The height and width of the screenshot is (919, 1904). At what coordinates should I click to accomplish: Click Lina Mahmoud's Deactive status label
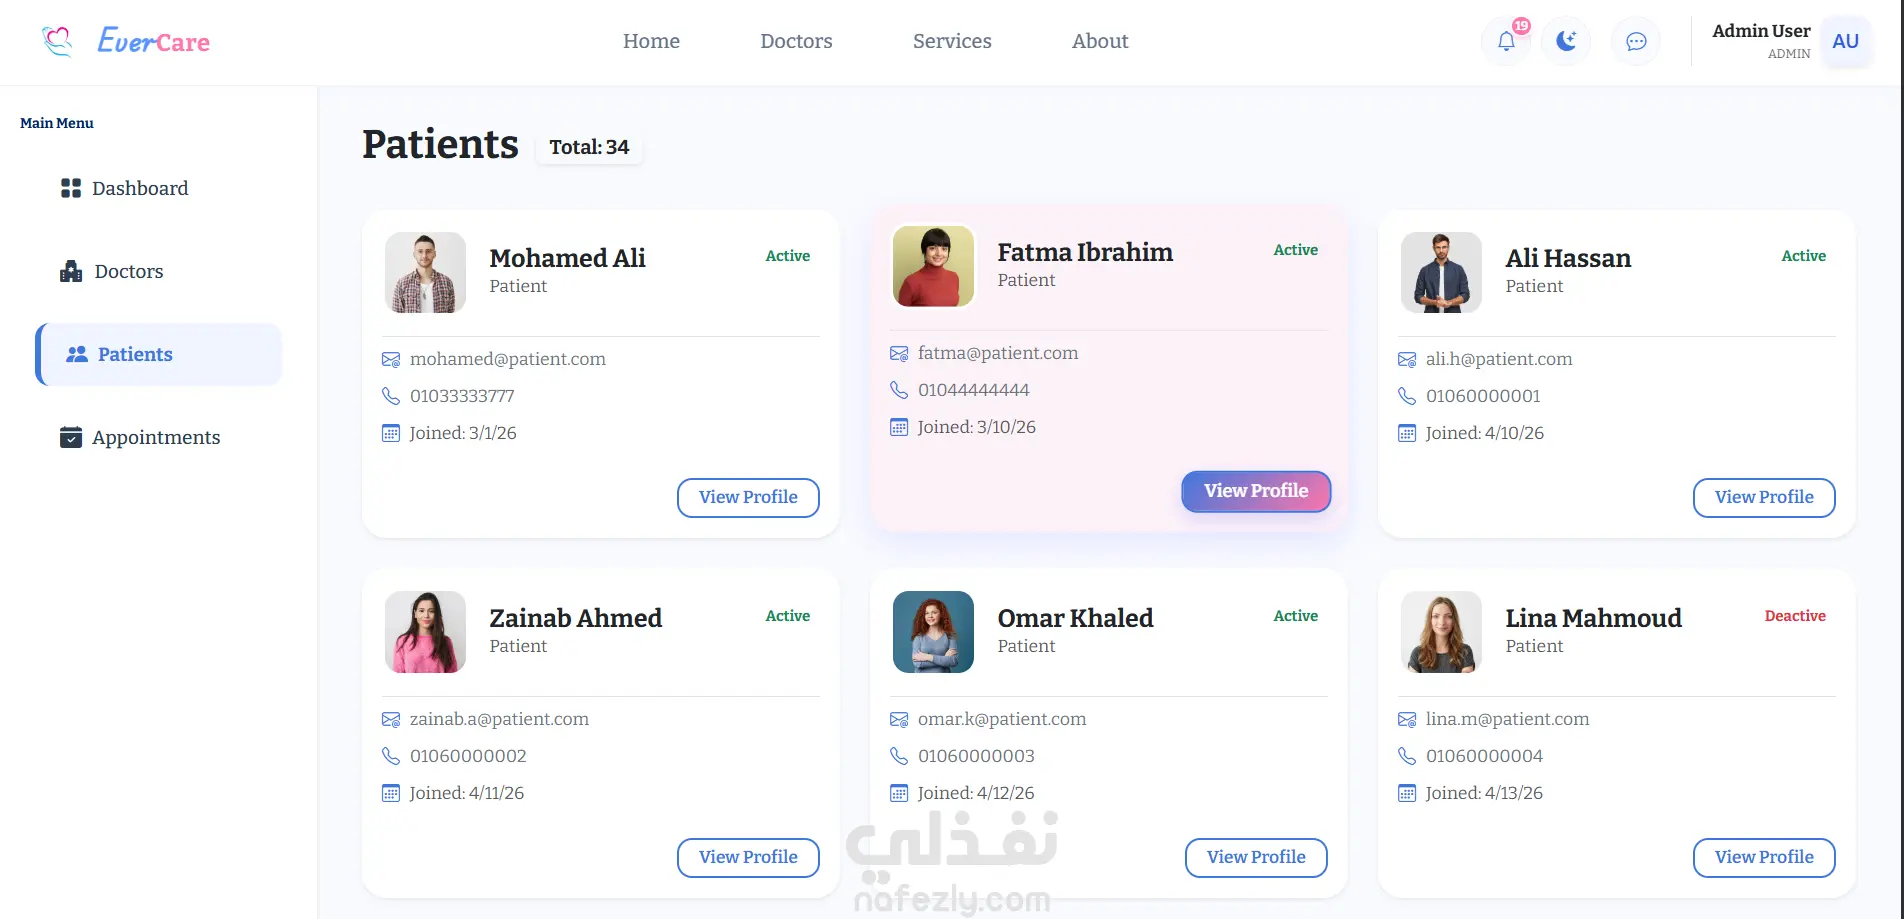point(1795,616)
